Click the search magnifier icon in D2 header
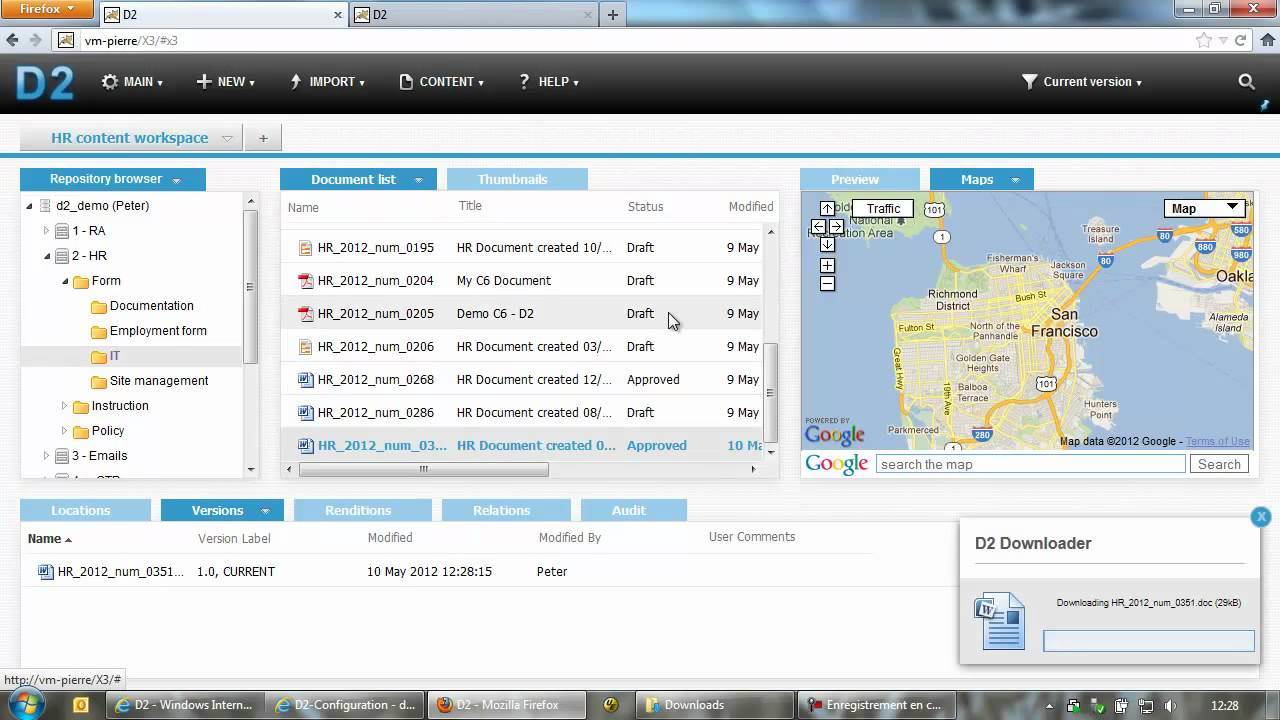Image resolution: width=1280 pixels, height=720 pixels. 1246,82
